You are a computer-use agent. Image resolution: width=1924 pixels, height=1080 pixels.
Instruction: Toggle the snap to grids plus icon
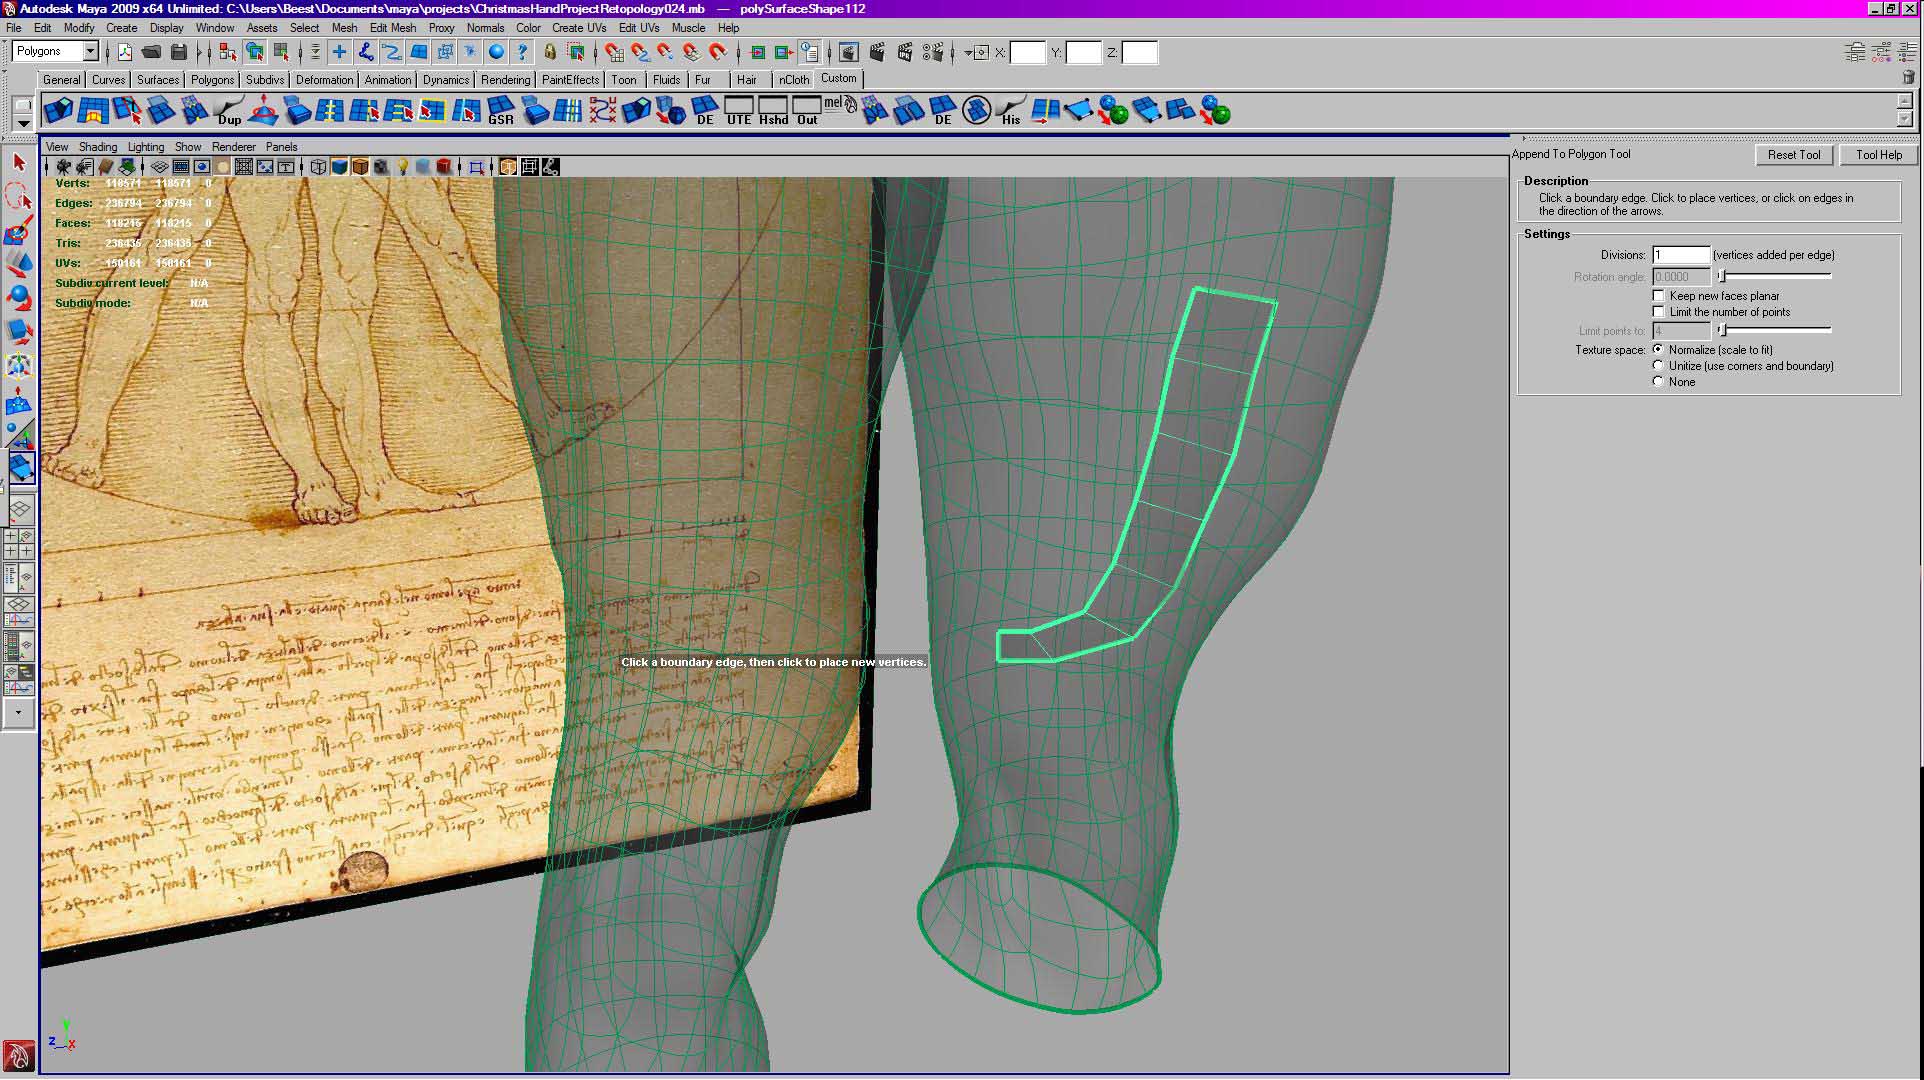tap(340, 52)
